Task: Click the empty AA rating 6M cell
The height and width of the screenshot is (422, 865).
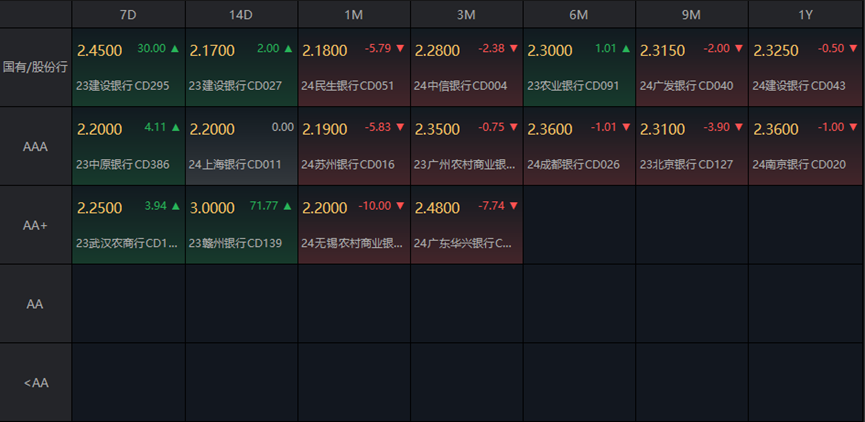Action: click(x=579, y=303)
